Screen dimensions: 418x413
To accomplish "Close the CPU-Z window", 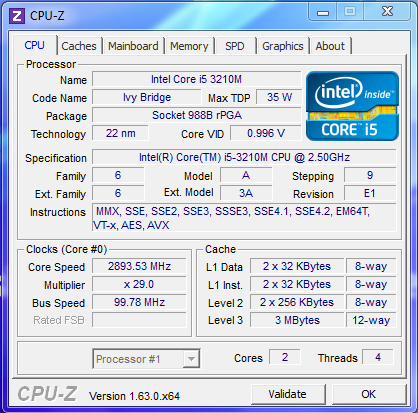I will click(x=387, y=12).
